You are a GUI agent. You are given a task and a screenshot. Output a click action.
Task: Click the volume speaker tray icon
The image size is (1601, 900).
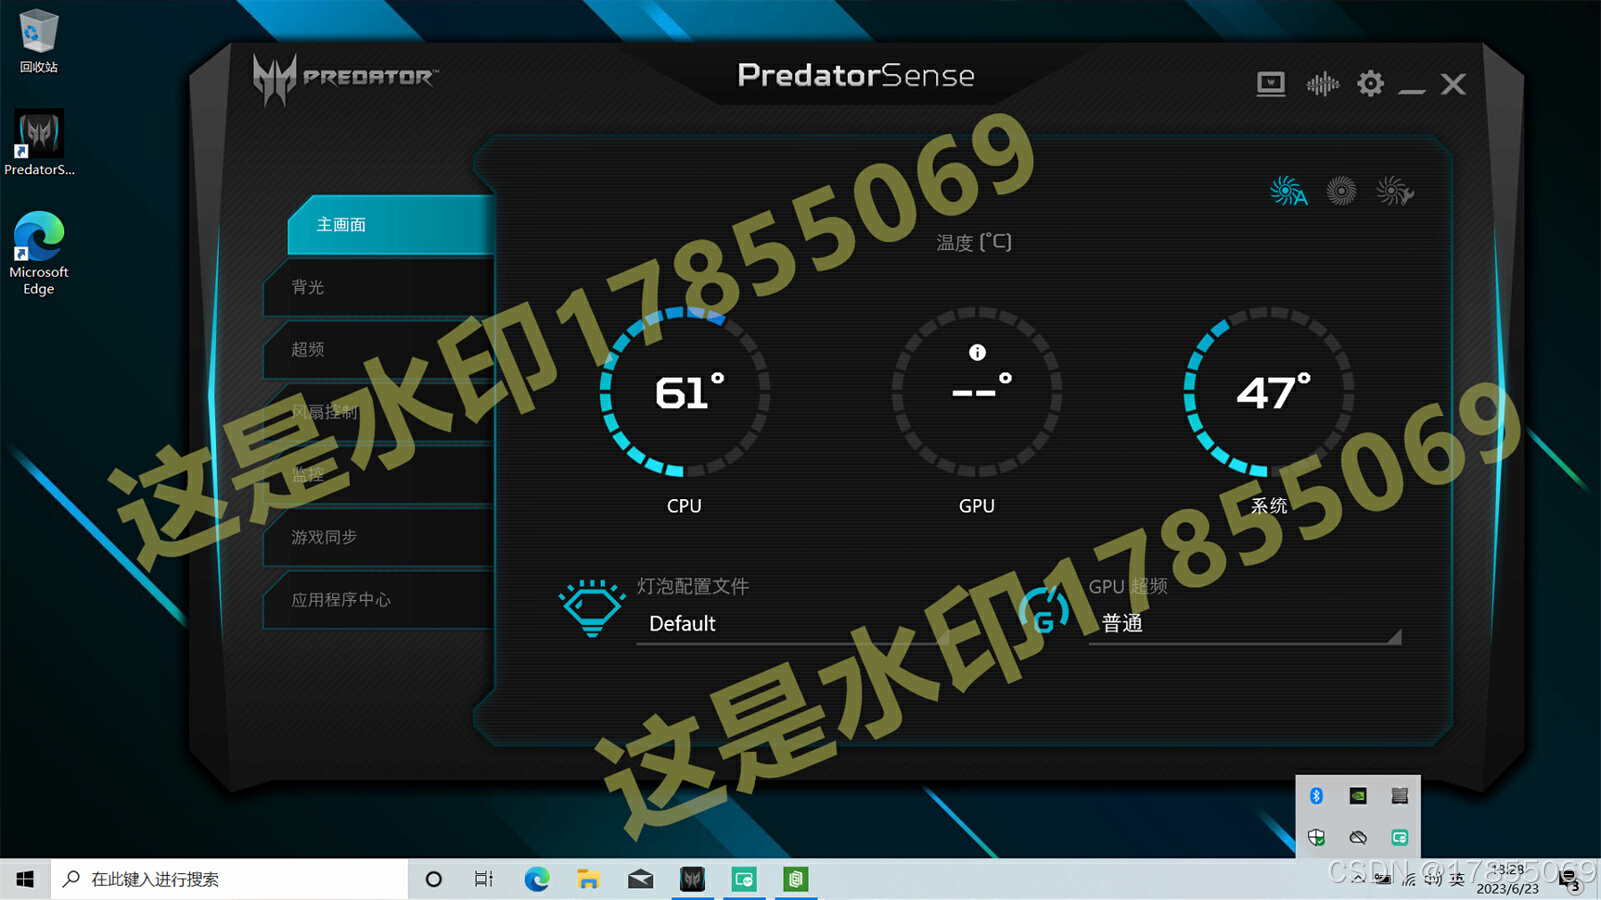[1433, 879]
